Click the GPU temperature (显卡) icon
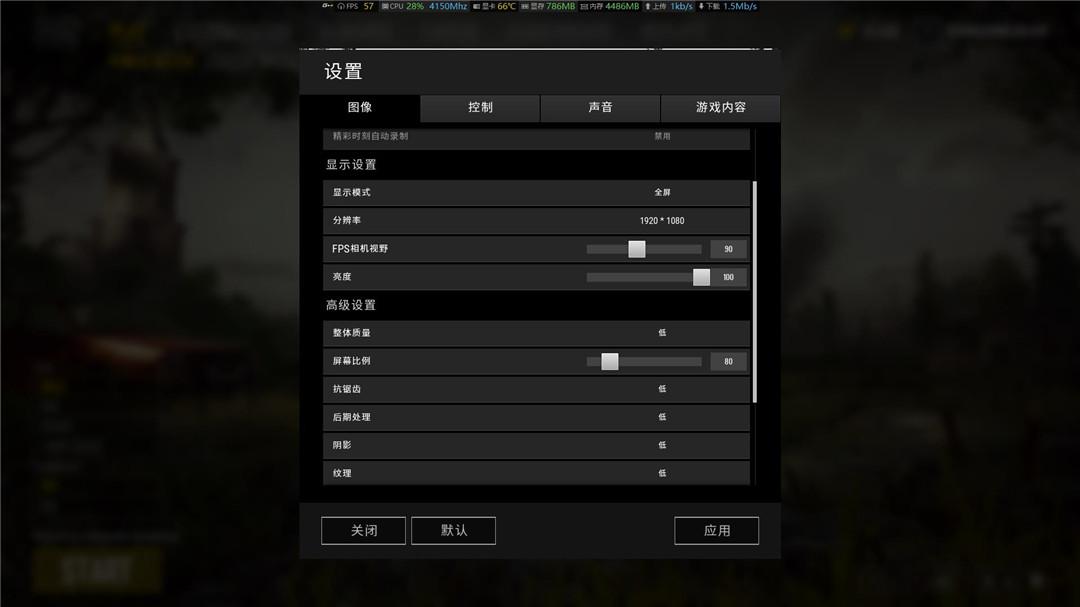The height and width of the screenshot is (607, 1080). point(477,6)
